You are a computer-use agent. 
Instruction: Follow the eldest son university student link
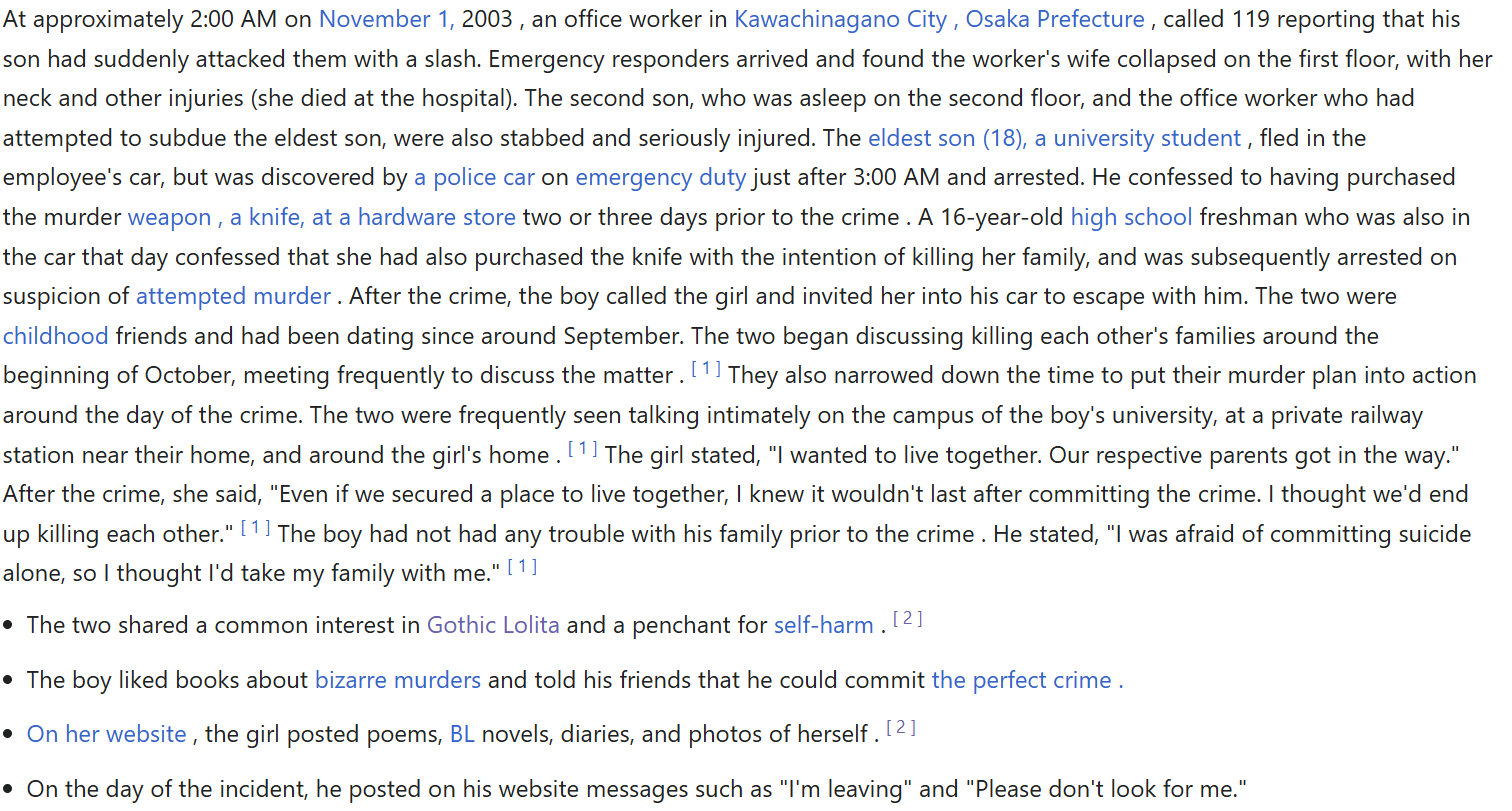[1054, 138]
